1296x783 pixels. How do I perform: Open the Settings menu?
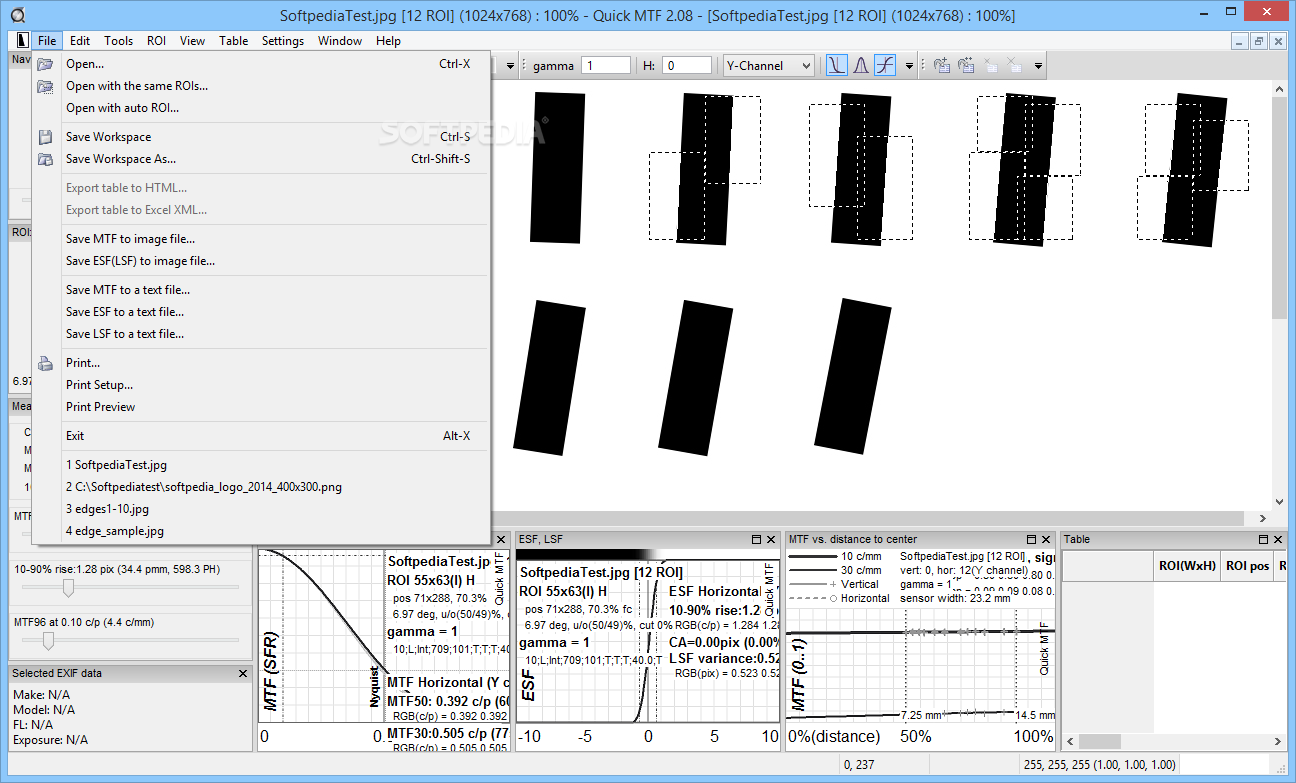click(283, 41)
